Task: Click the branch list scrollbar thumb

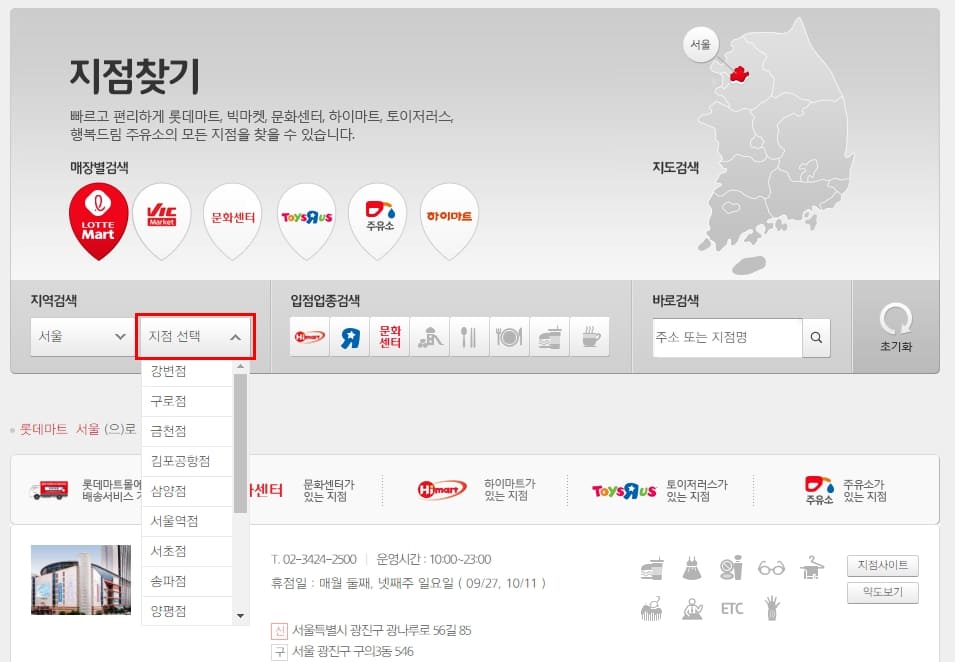Action: pyautogui.click(x=241, y=443)
